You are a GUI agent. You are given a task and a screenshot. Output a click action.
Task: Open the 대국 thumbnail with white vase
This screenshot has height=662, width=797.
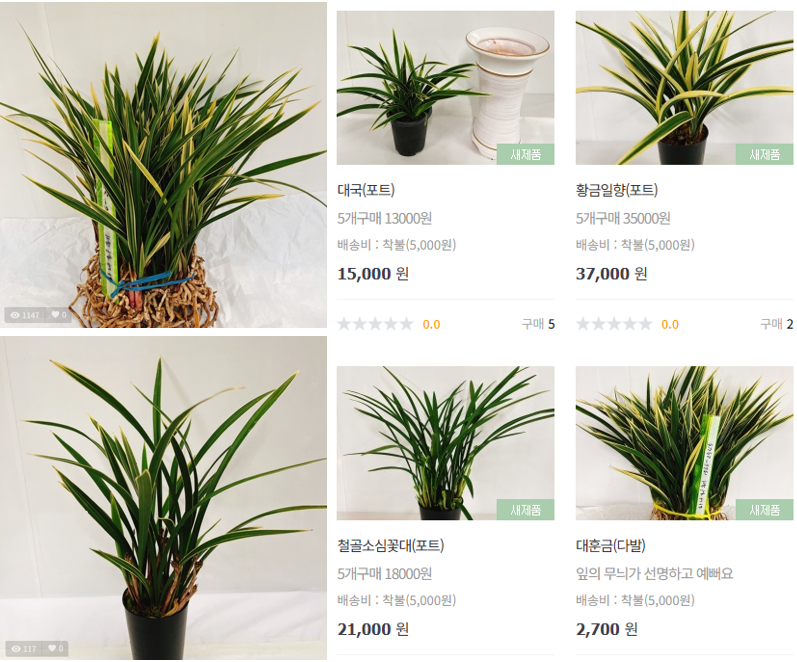(x=445, y=88)
